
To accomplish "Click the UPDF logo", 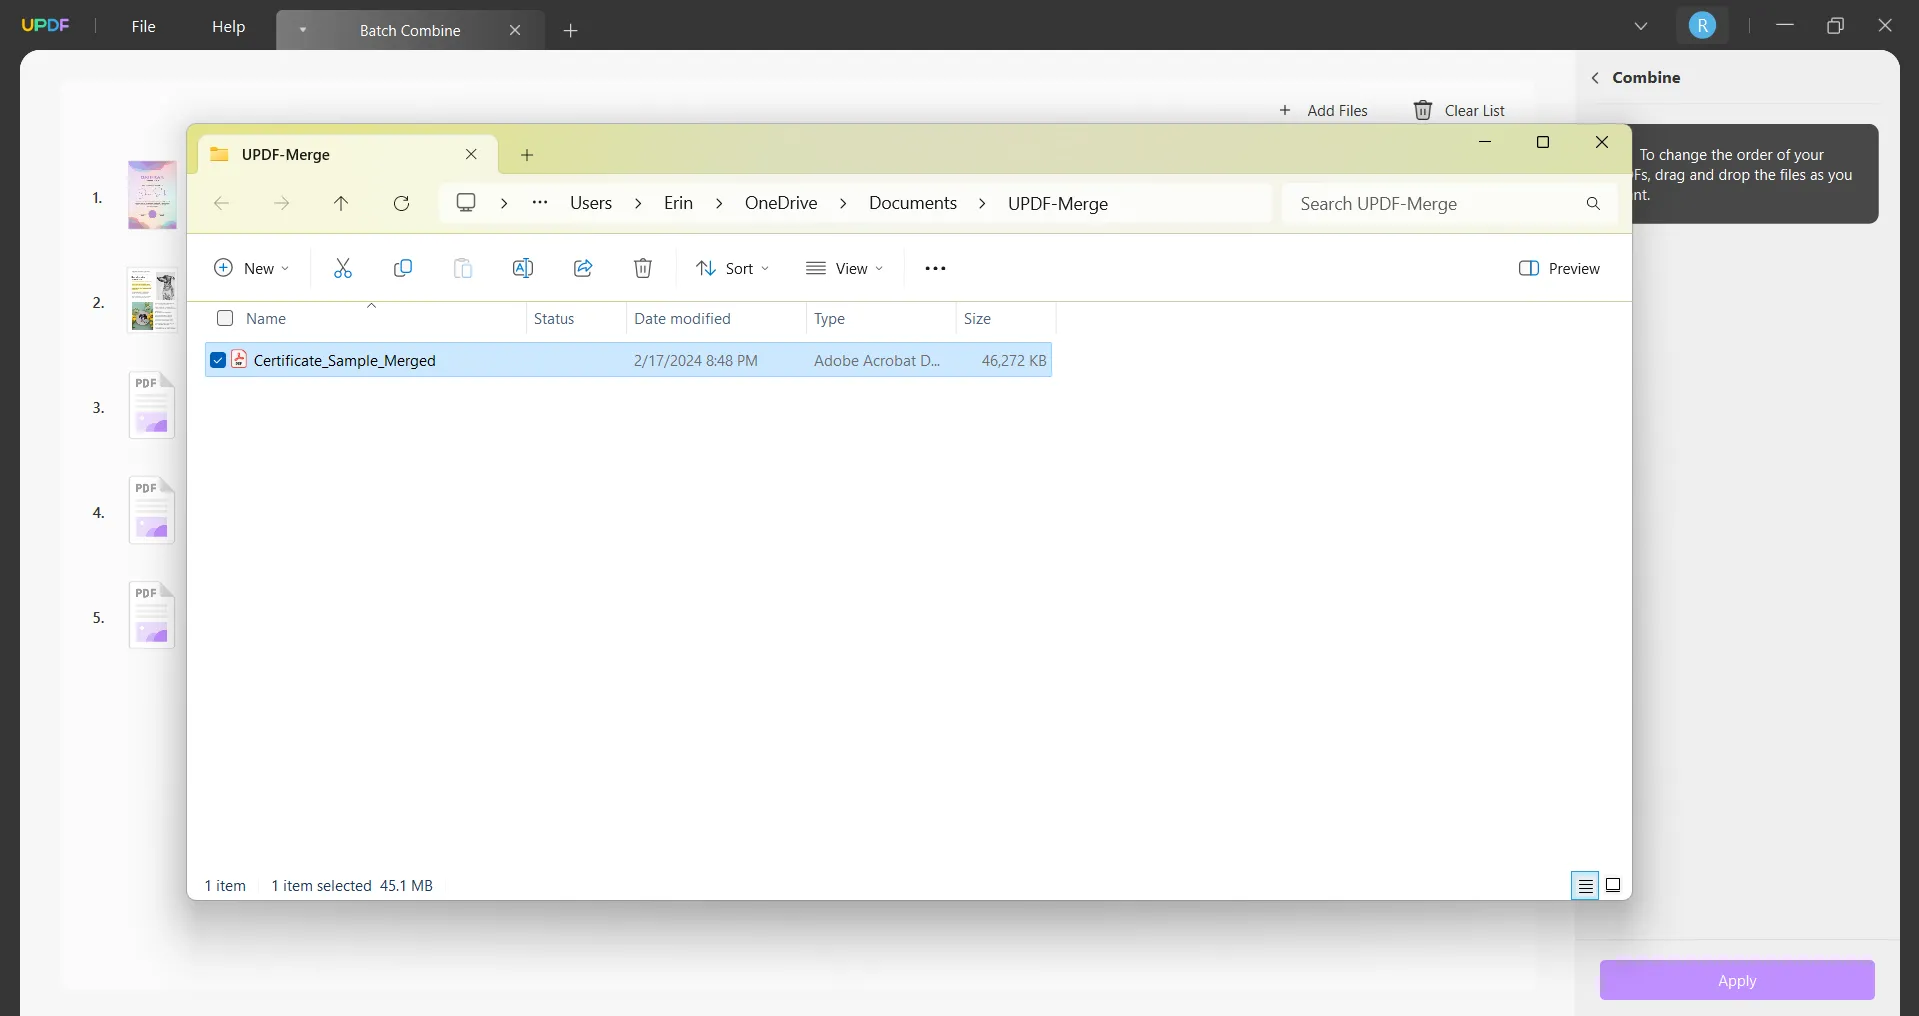I will pos(45,25).
